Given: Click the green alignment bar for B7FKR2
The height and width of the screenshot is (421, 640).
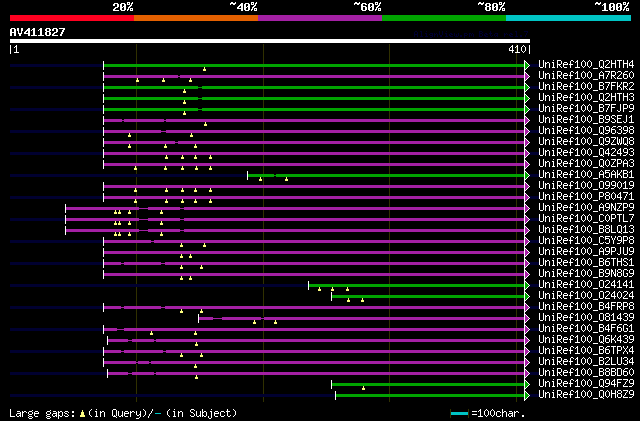Looking at the screenshot, I should (x=314, y=87).
